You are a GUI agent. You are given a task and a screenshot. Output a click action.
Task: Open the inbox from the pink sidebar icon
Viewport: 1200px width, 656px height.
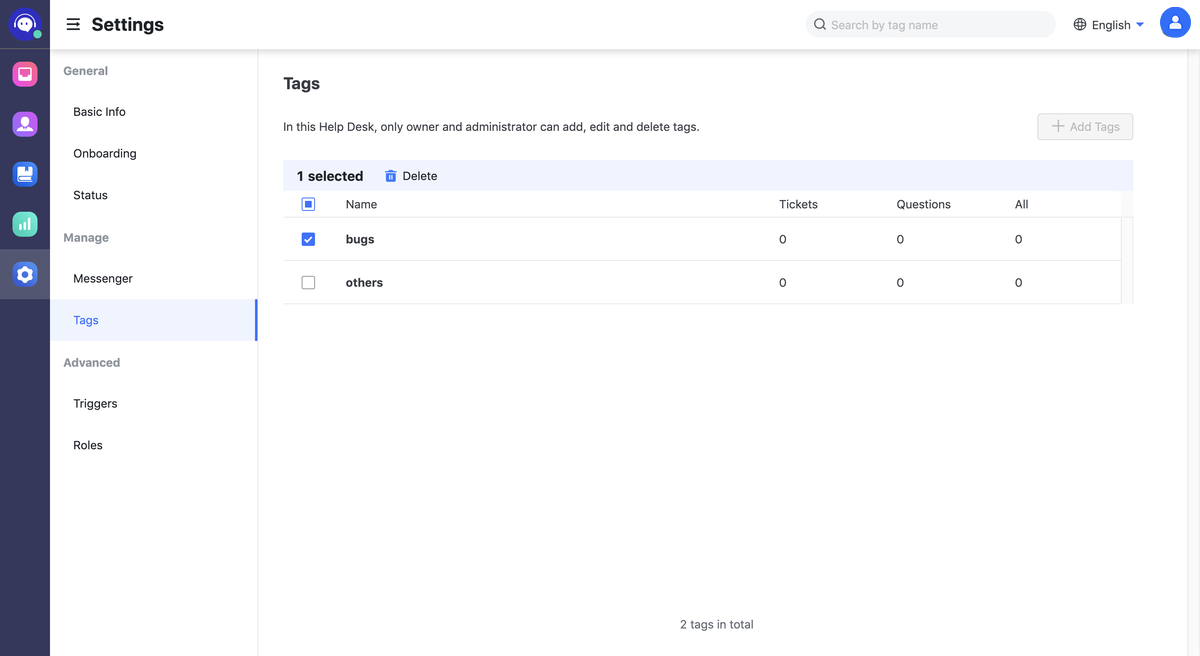pyautogui.click(x=25, y=73)
